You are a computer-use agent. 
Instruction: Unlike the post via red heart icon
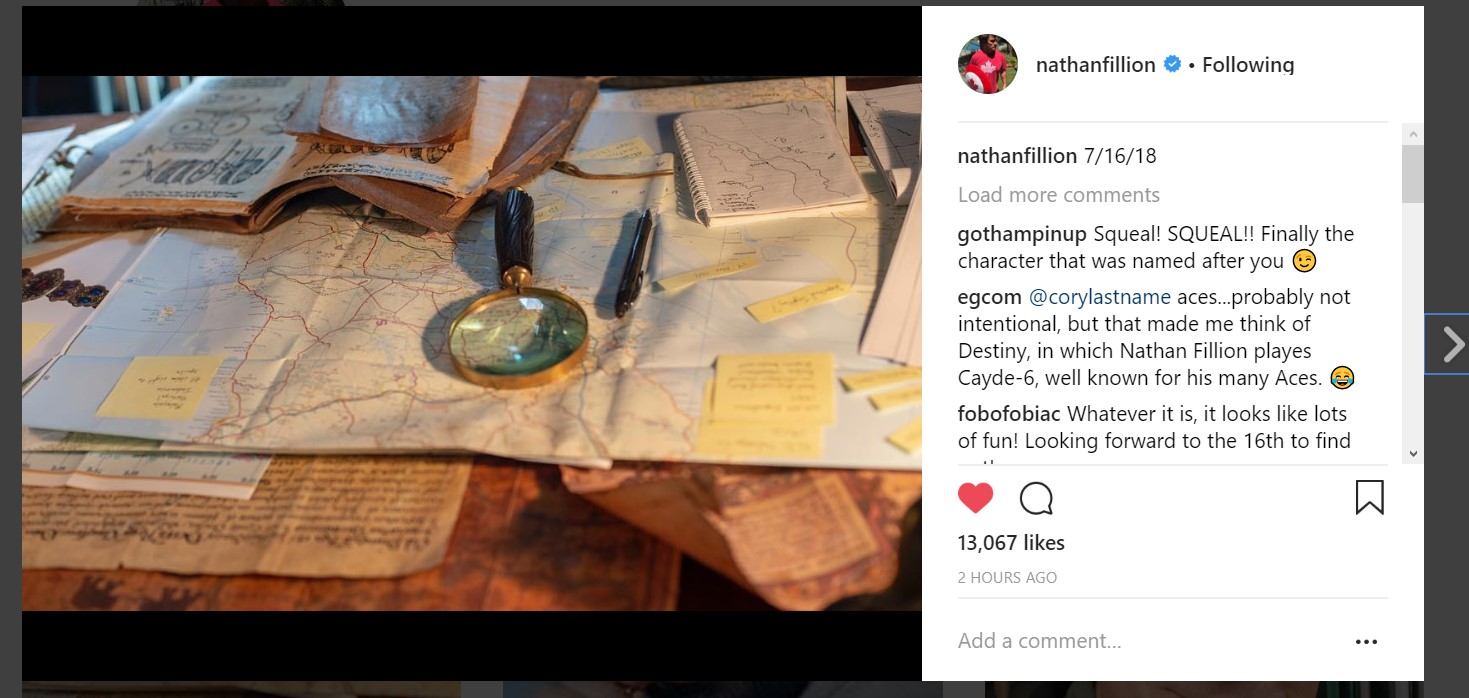[976, 497]
